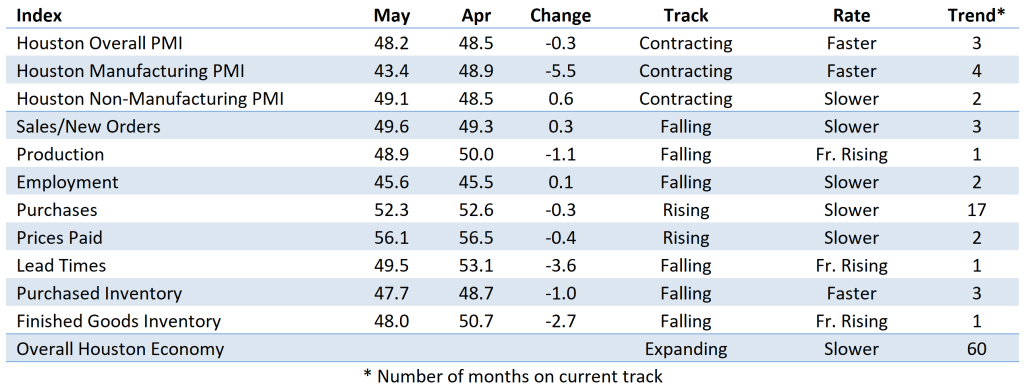Select the Change column header
The image size is (1024, 392).
click(x=560, y=16)
